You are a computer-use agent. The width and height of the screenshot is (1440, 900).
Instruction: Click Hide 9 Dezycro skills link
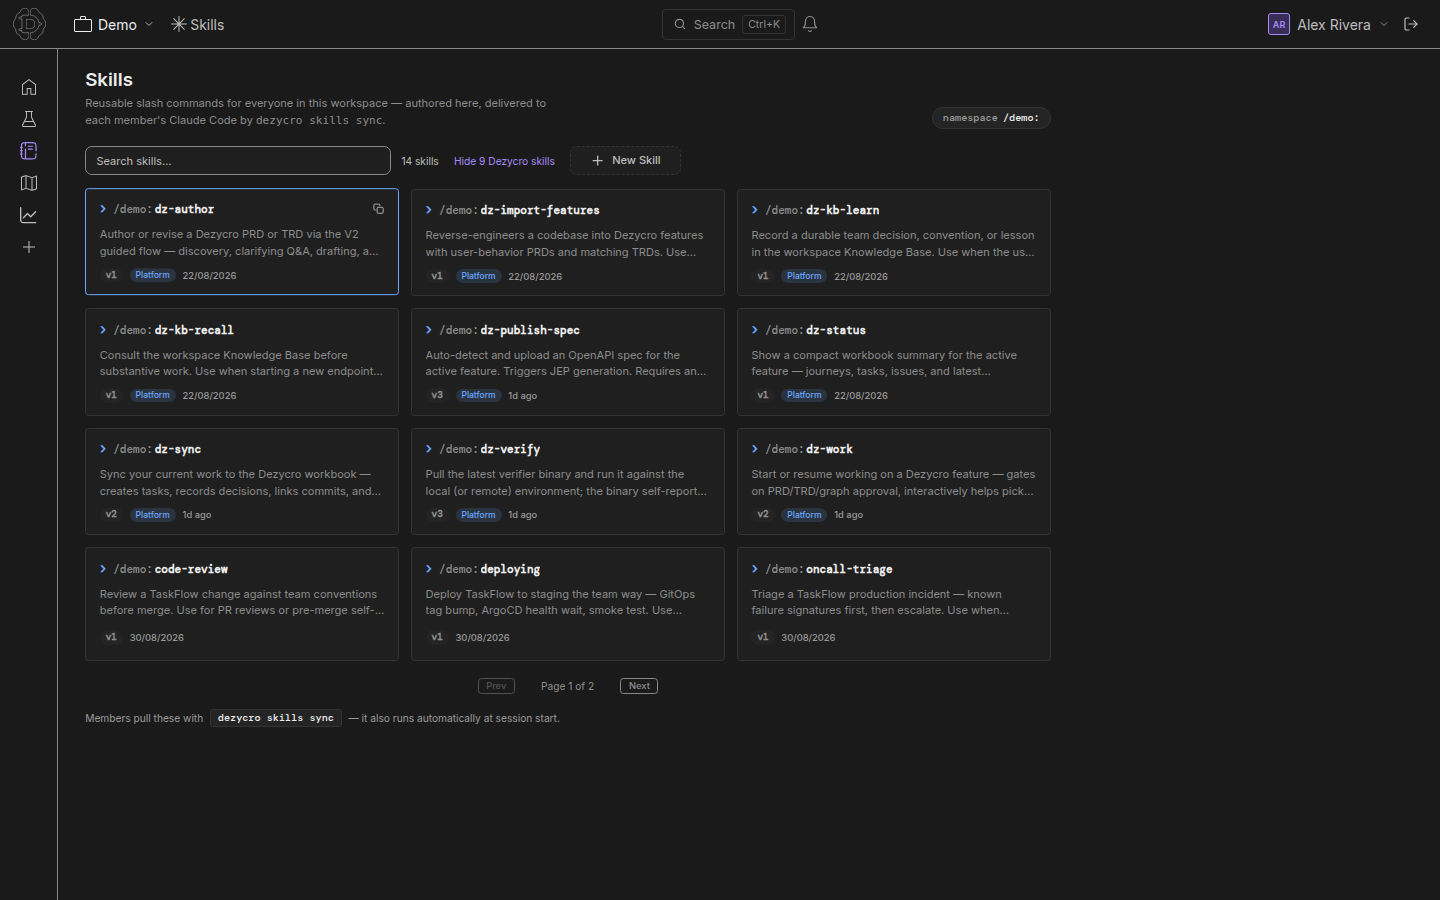(504, 161)
